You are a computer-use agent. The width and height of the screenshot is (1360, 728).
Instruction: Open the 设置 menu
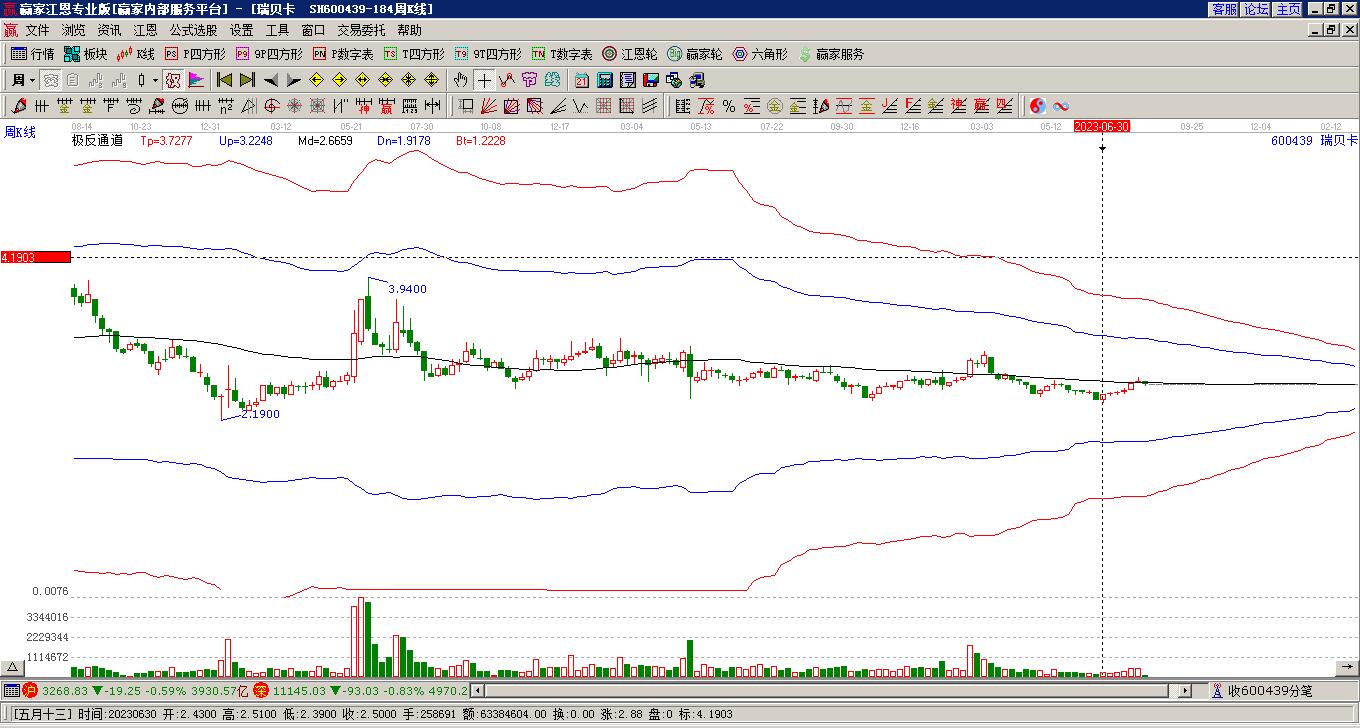pos(241,31)
